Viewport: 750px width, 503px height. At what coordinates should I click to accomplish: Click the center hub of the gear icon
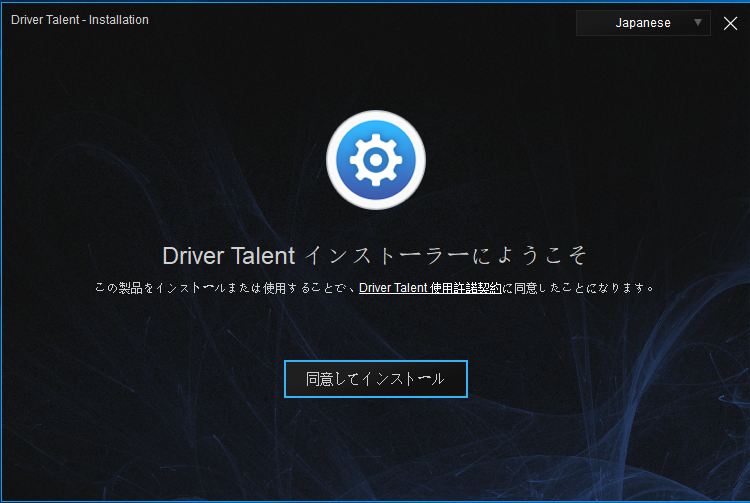click(375, 160)
